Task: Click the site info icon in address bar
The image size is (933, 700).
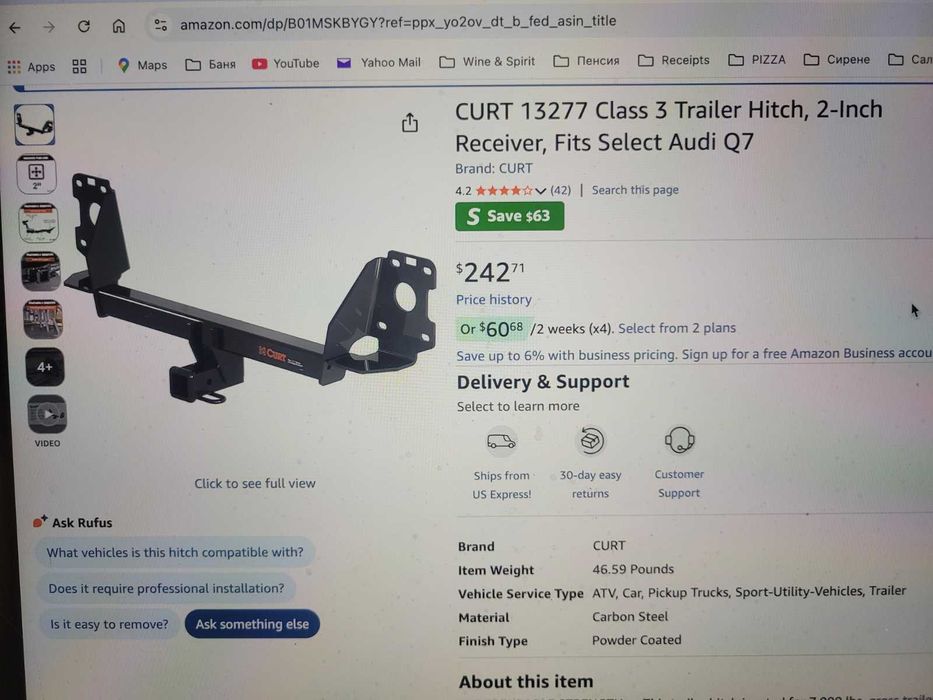Action: pyautogui.click(x=161, y=25)
